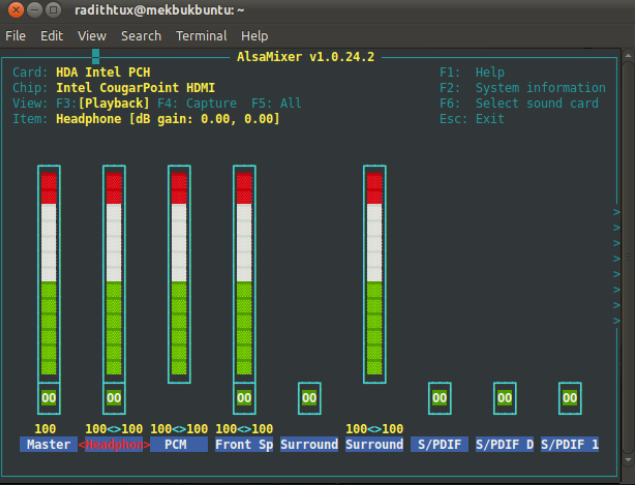Toggle the Master mute indicator
635x485 pixels.
[x=49, y=398]
